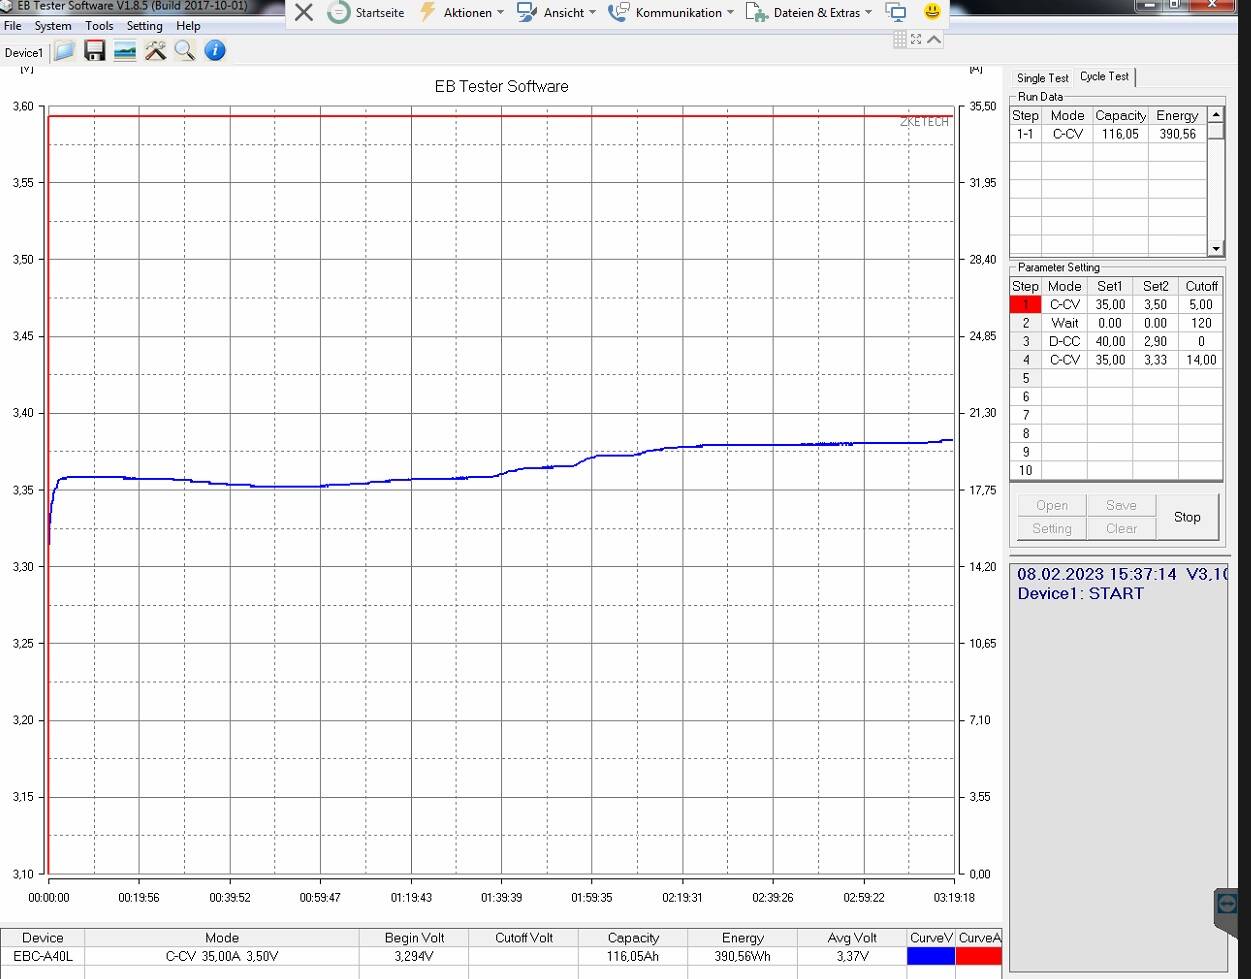Open the Tools menu

point(99,26)
